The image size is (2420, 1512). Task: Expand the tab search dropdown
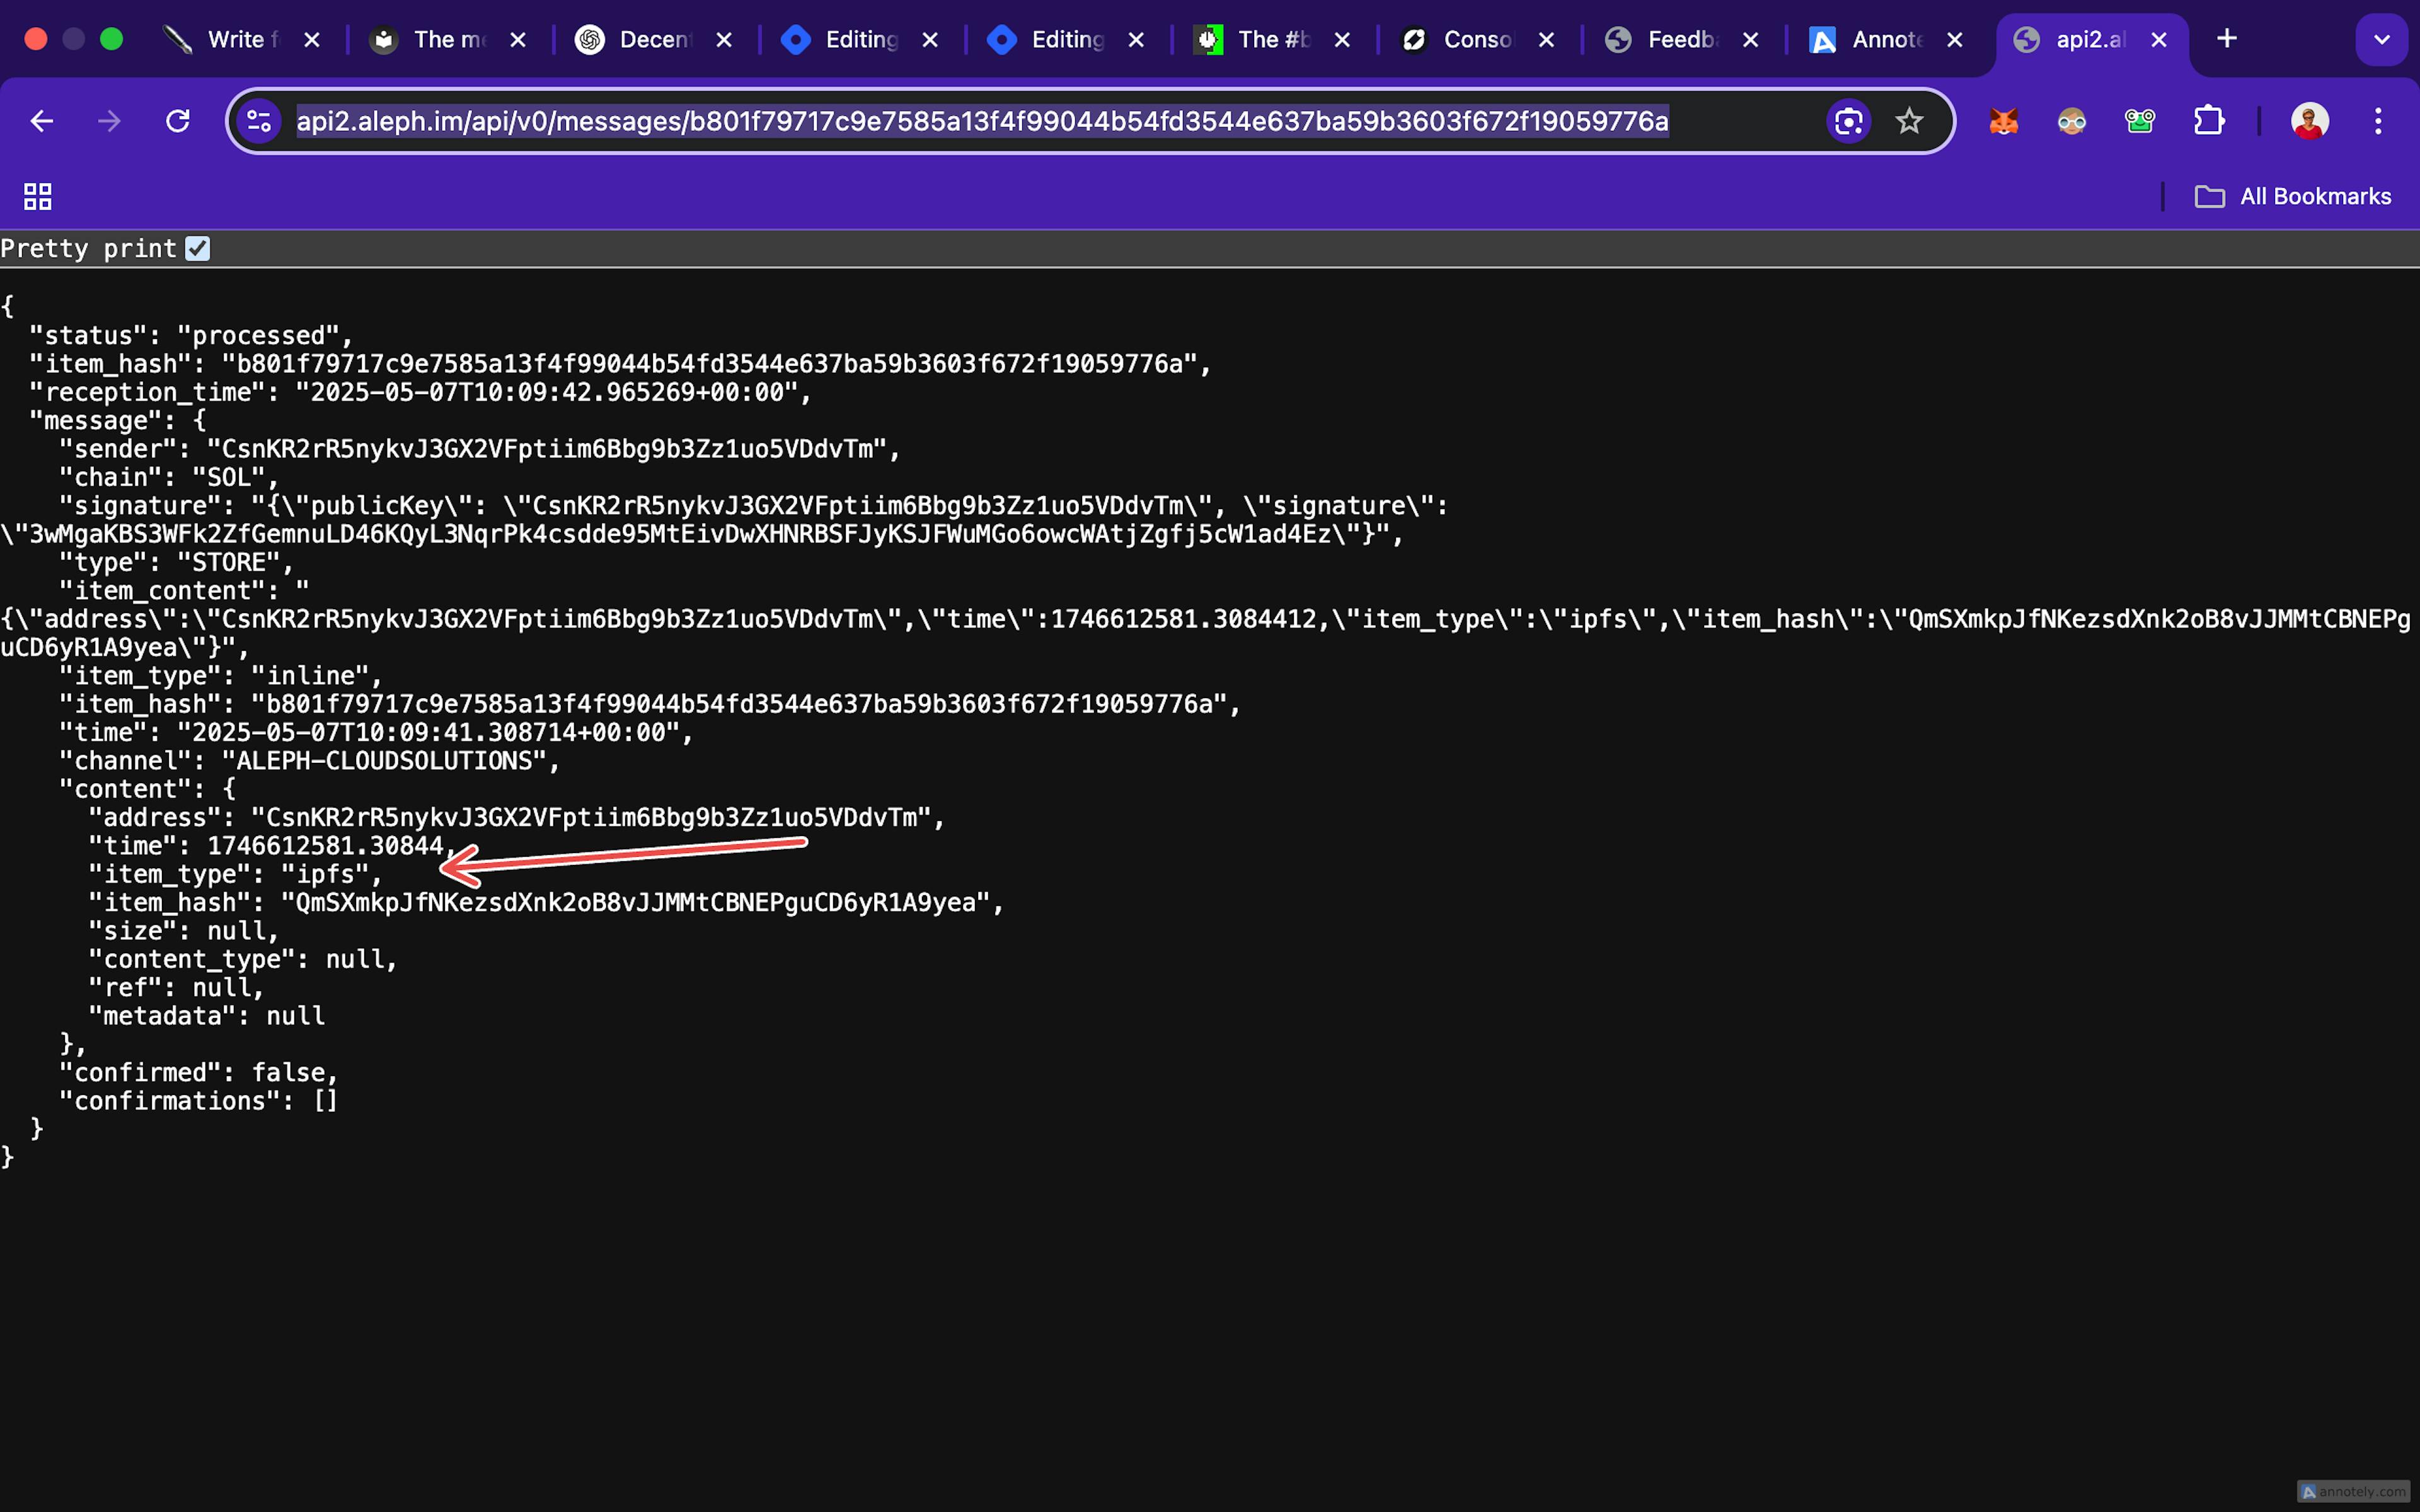tap(2381, 40)
